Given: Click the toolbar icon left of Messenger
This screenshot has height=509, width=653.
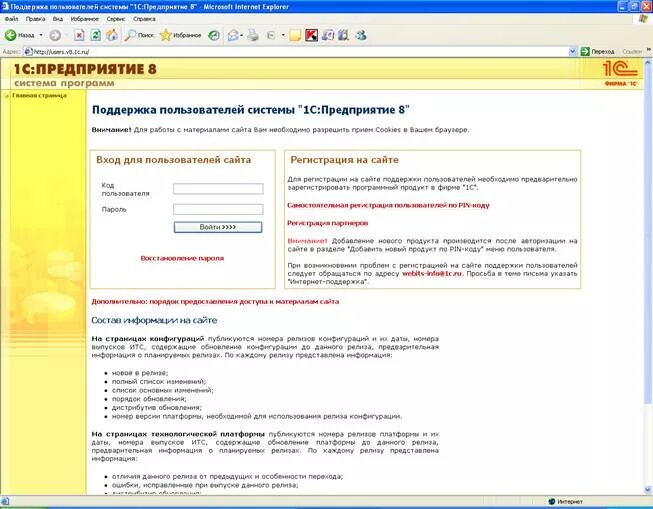Looking at the screenshot, I should pyautogui.click(x=344, y=35).
